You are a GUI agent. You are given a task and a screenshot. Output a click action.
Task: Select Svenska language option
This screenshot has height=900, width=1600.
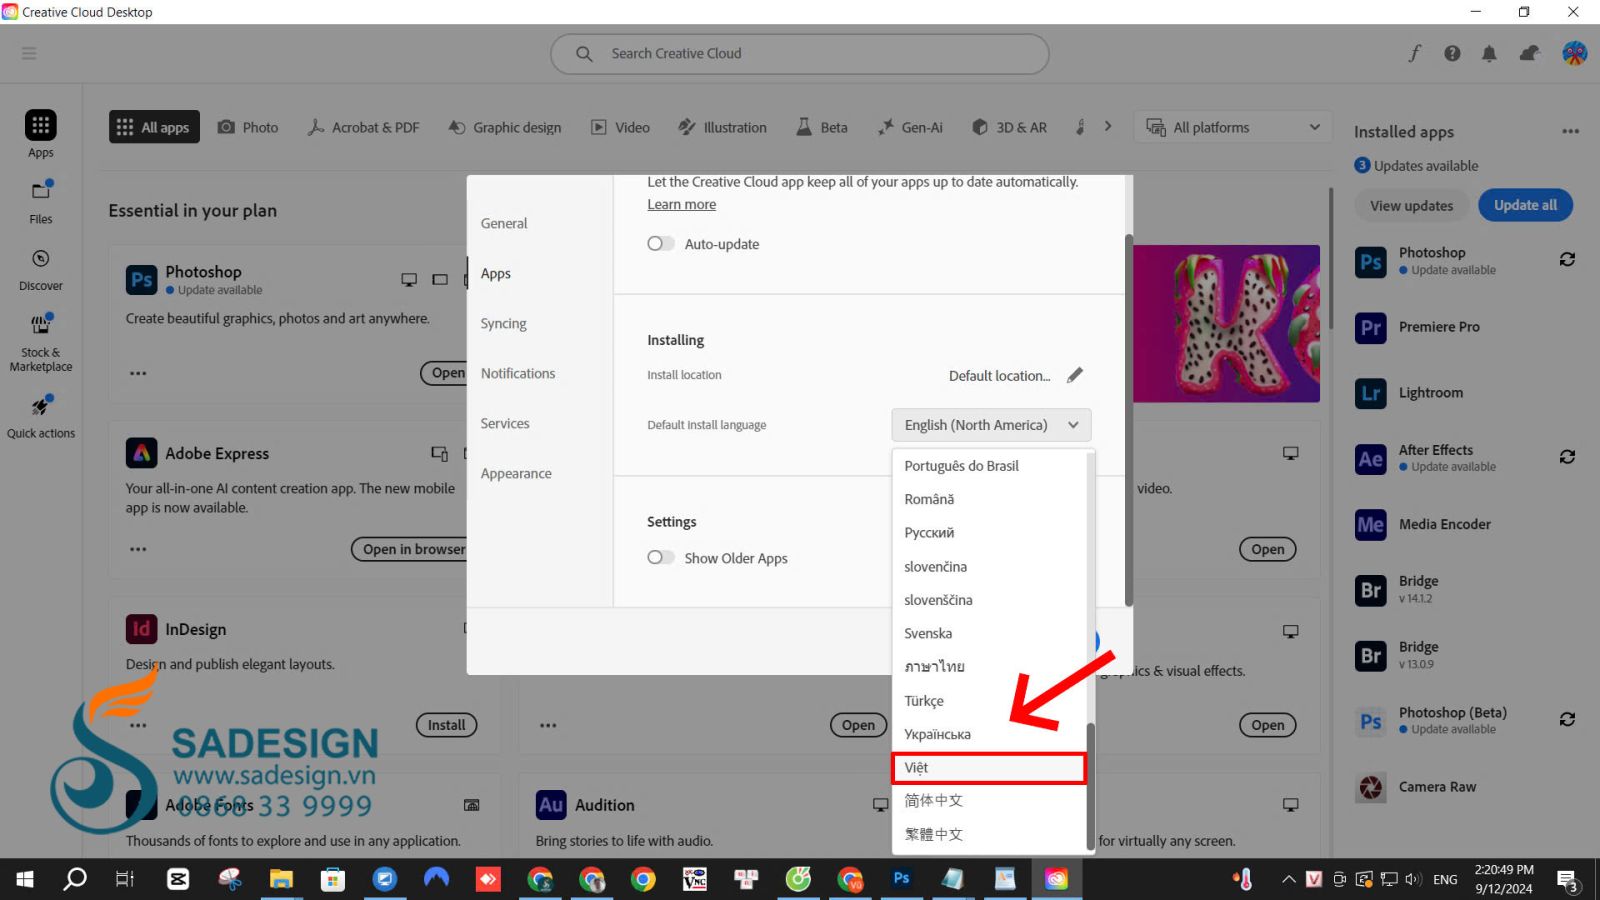[x=988, y=634]
